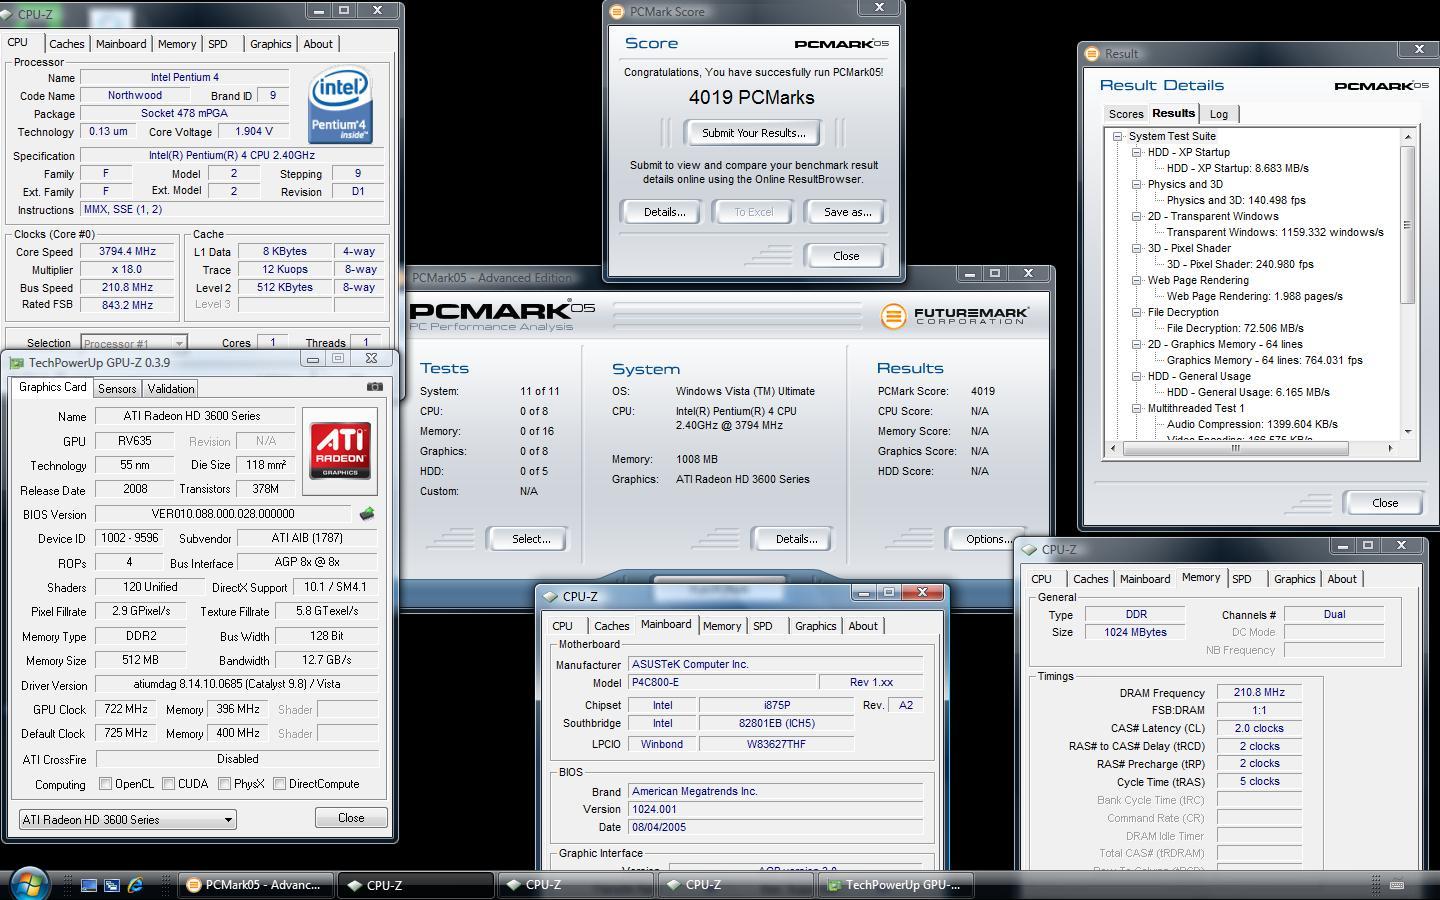This screenshot has height=900, width=1440.
Task: Close the GPU-Z window with Close button
Action: click(x=351, y=818)
